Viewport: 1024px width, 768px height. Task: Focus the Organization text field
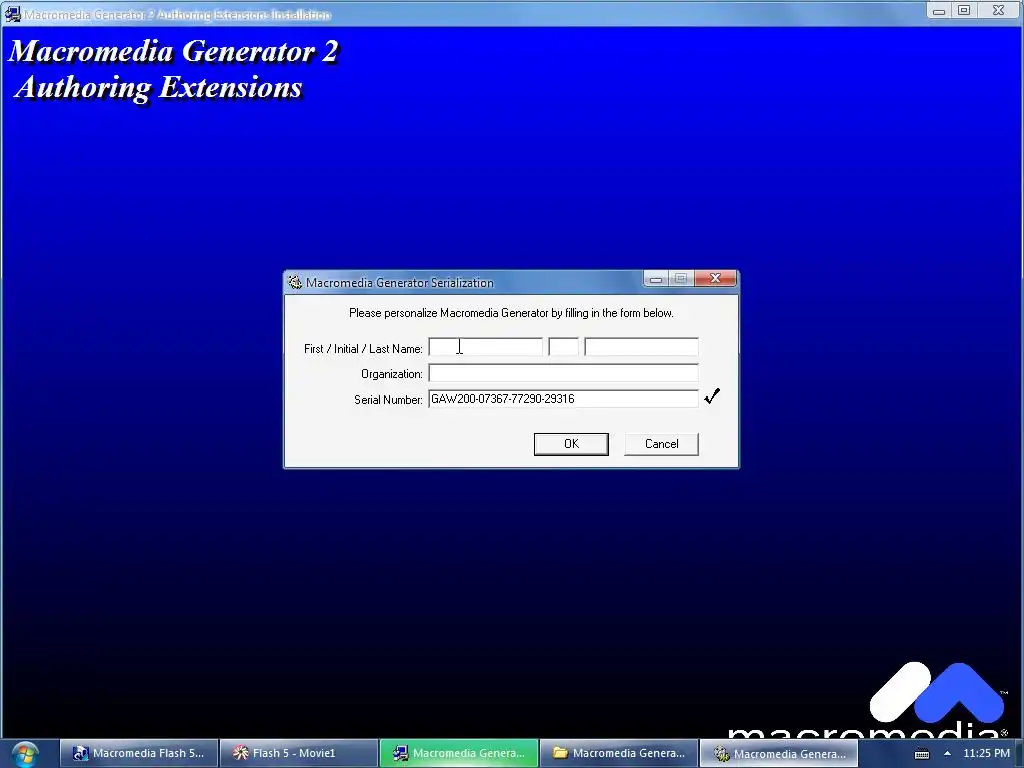click(564, 373)
